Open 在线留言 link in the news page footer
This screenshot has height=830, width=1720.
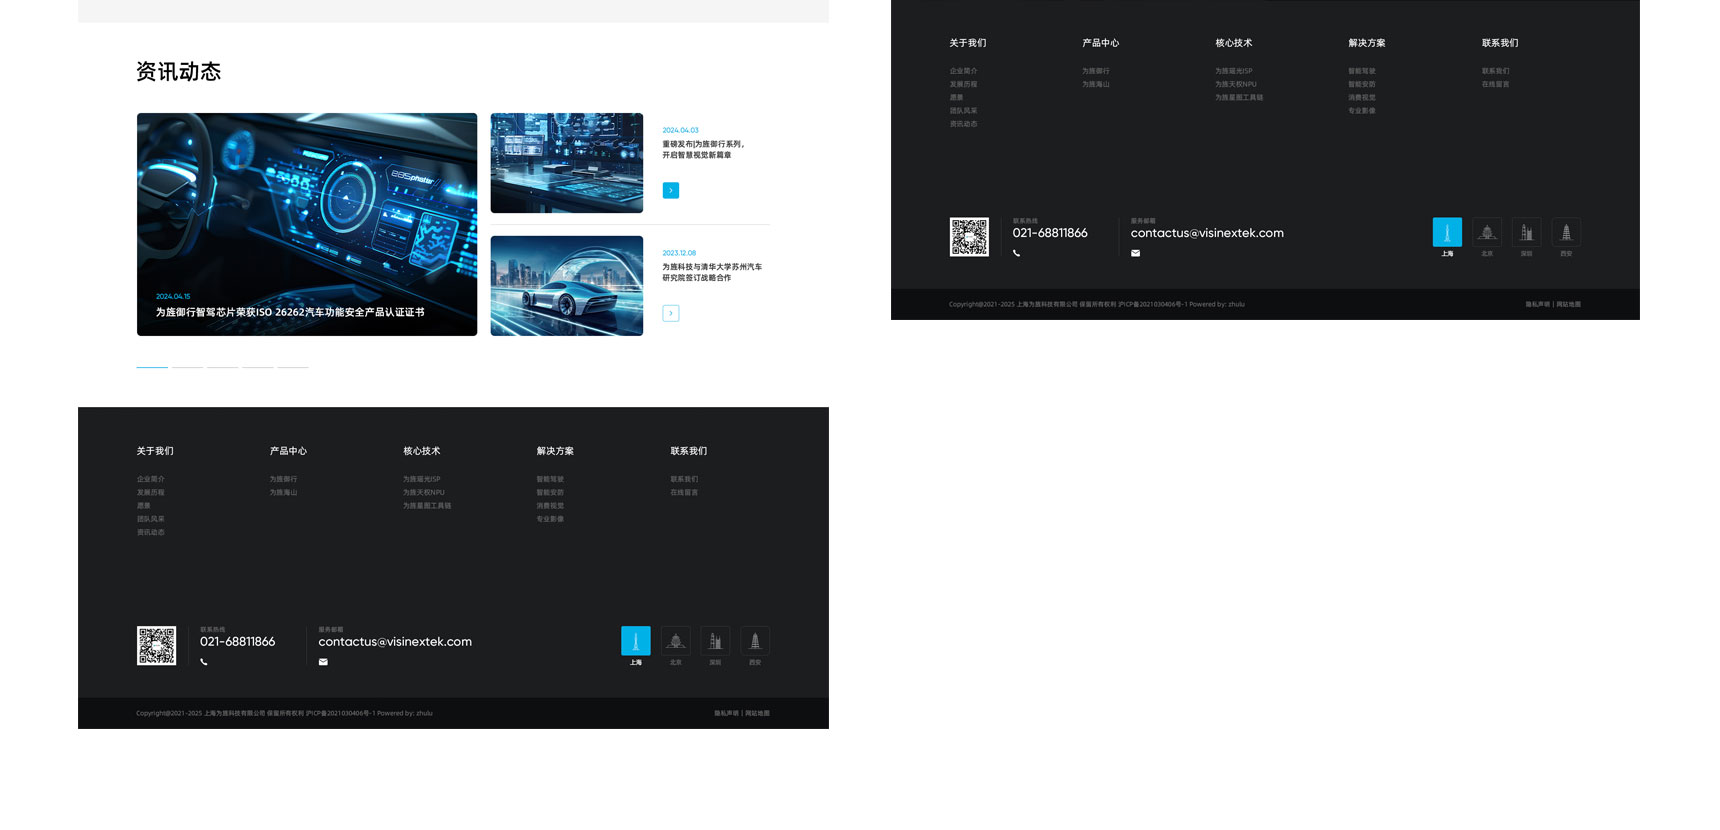tap(684, 492)
